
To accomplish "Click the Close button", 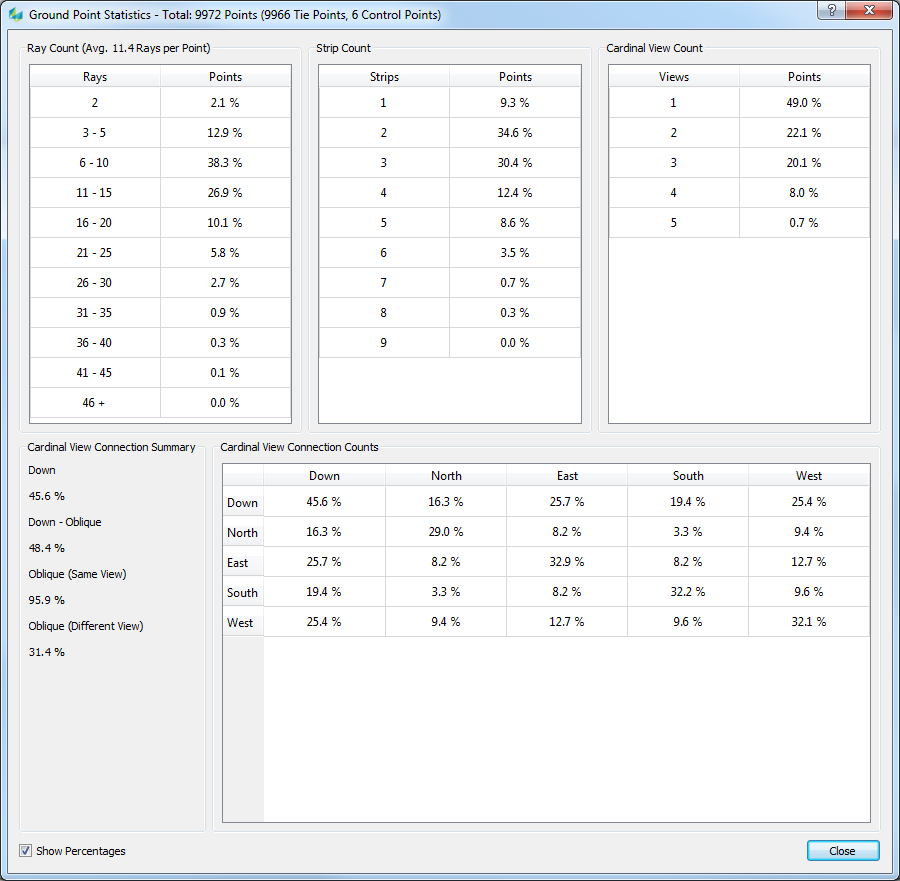I will [843, 851].
